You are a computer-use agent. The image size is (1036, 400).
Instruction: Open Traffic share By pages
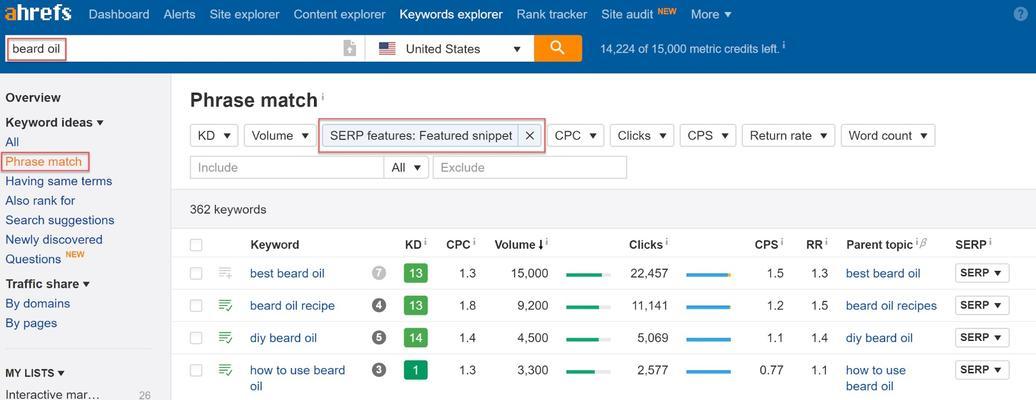[x=31, y=323]
